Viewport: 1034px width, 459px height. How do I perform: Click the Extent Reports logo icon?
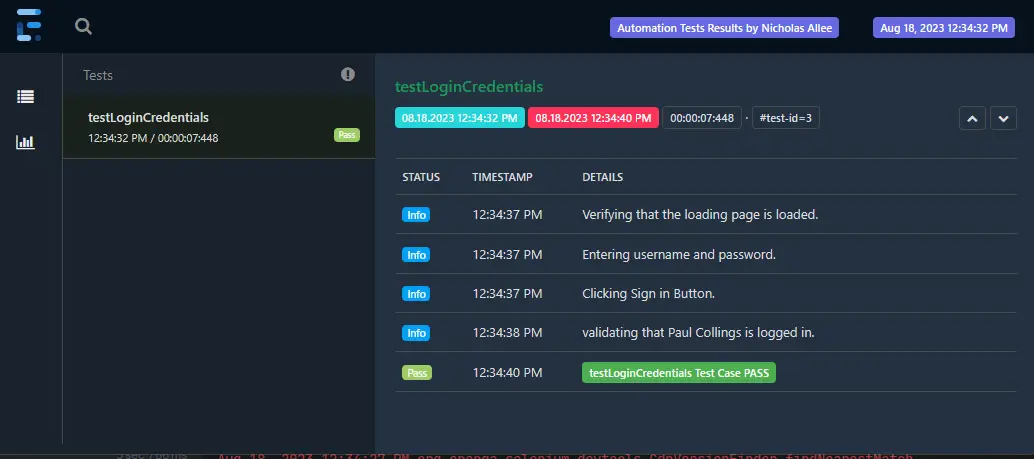coord(29,25)
